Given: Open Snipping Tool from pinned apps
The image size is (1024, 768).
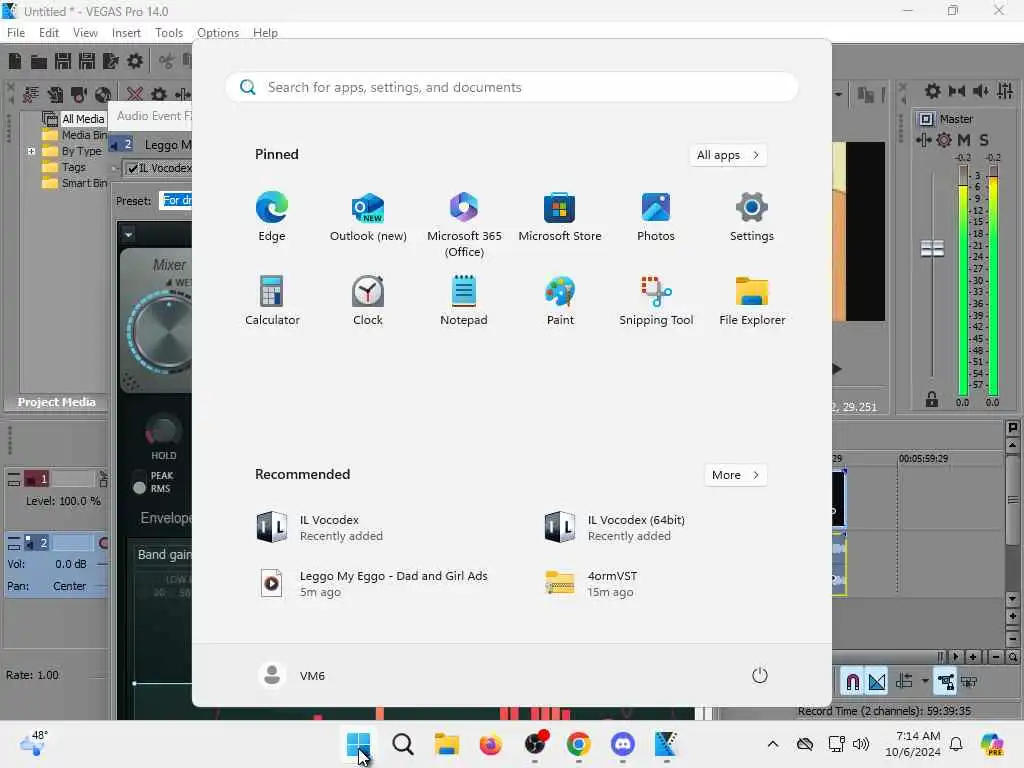Looking at the screenshot, I should click(656, 301).
